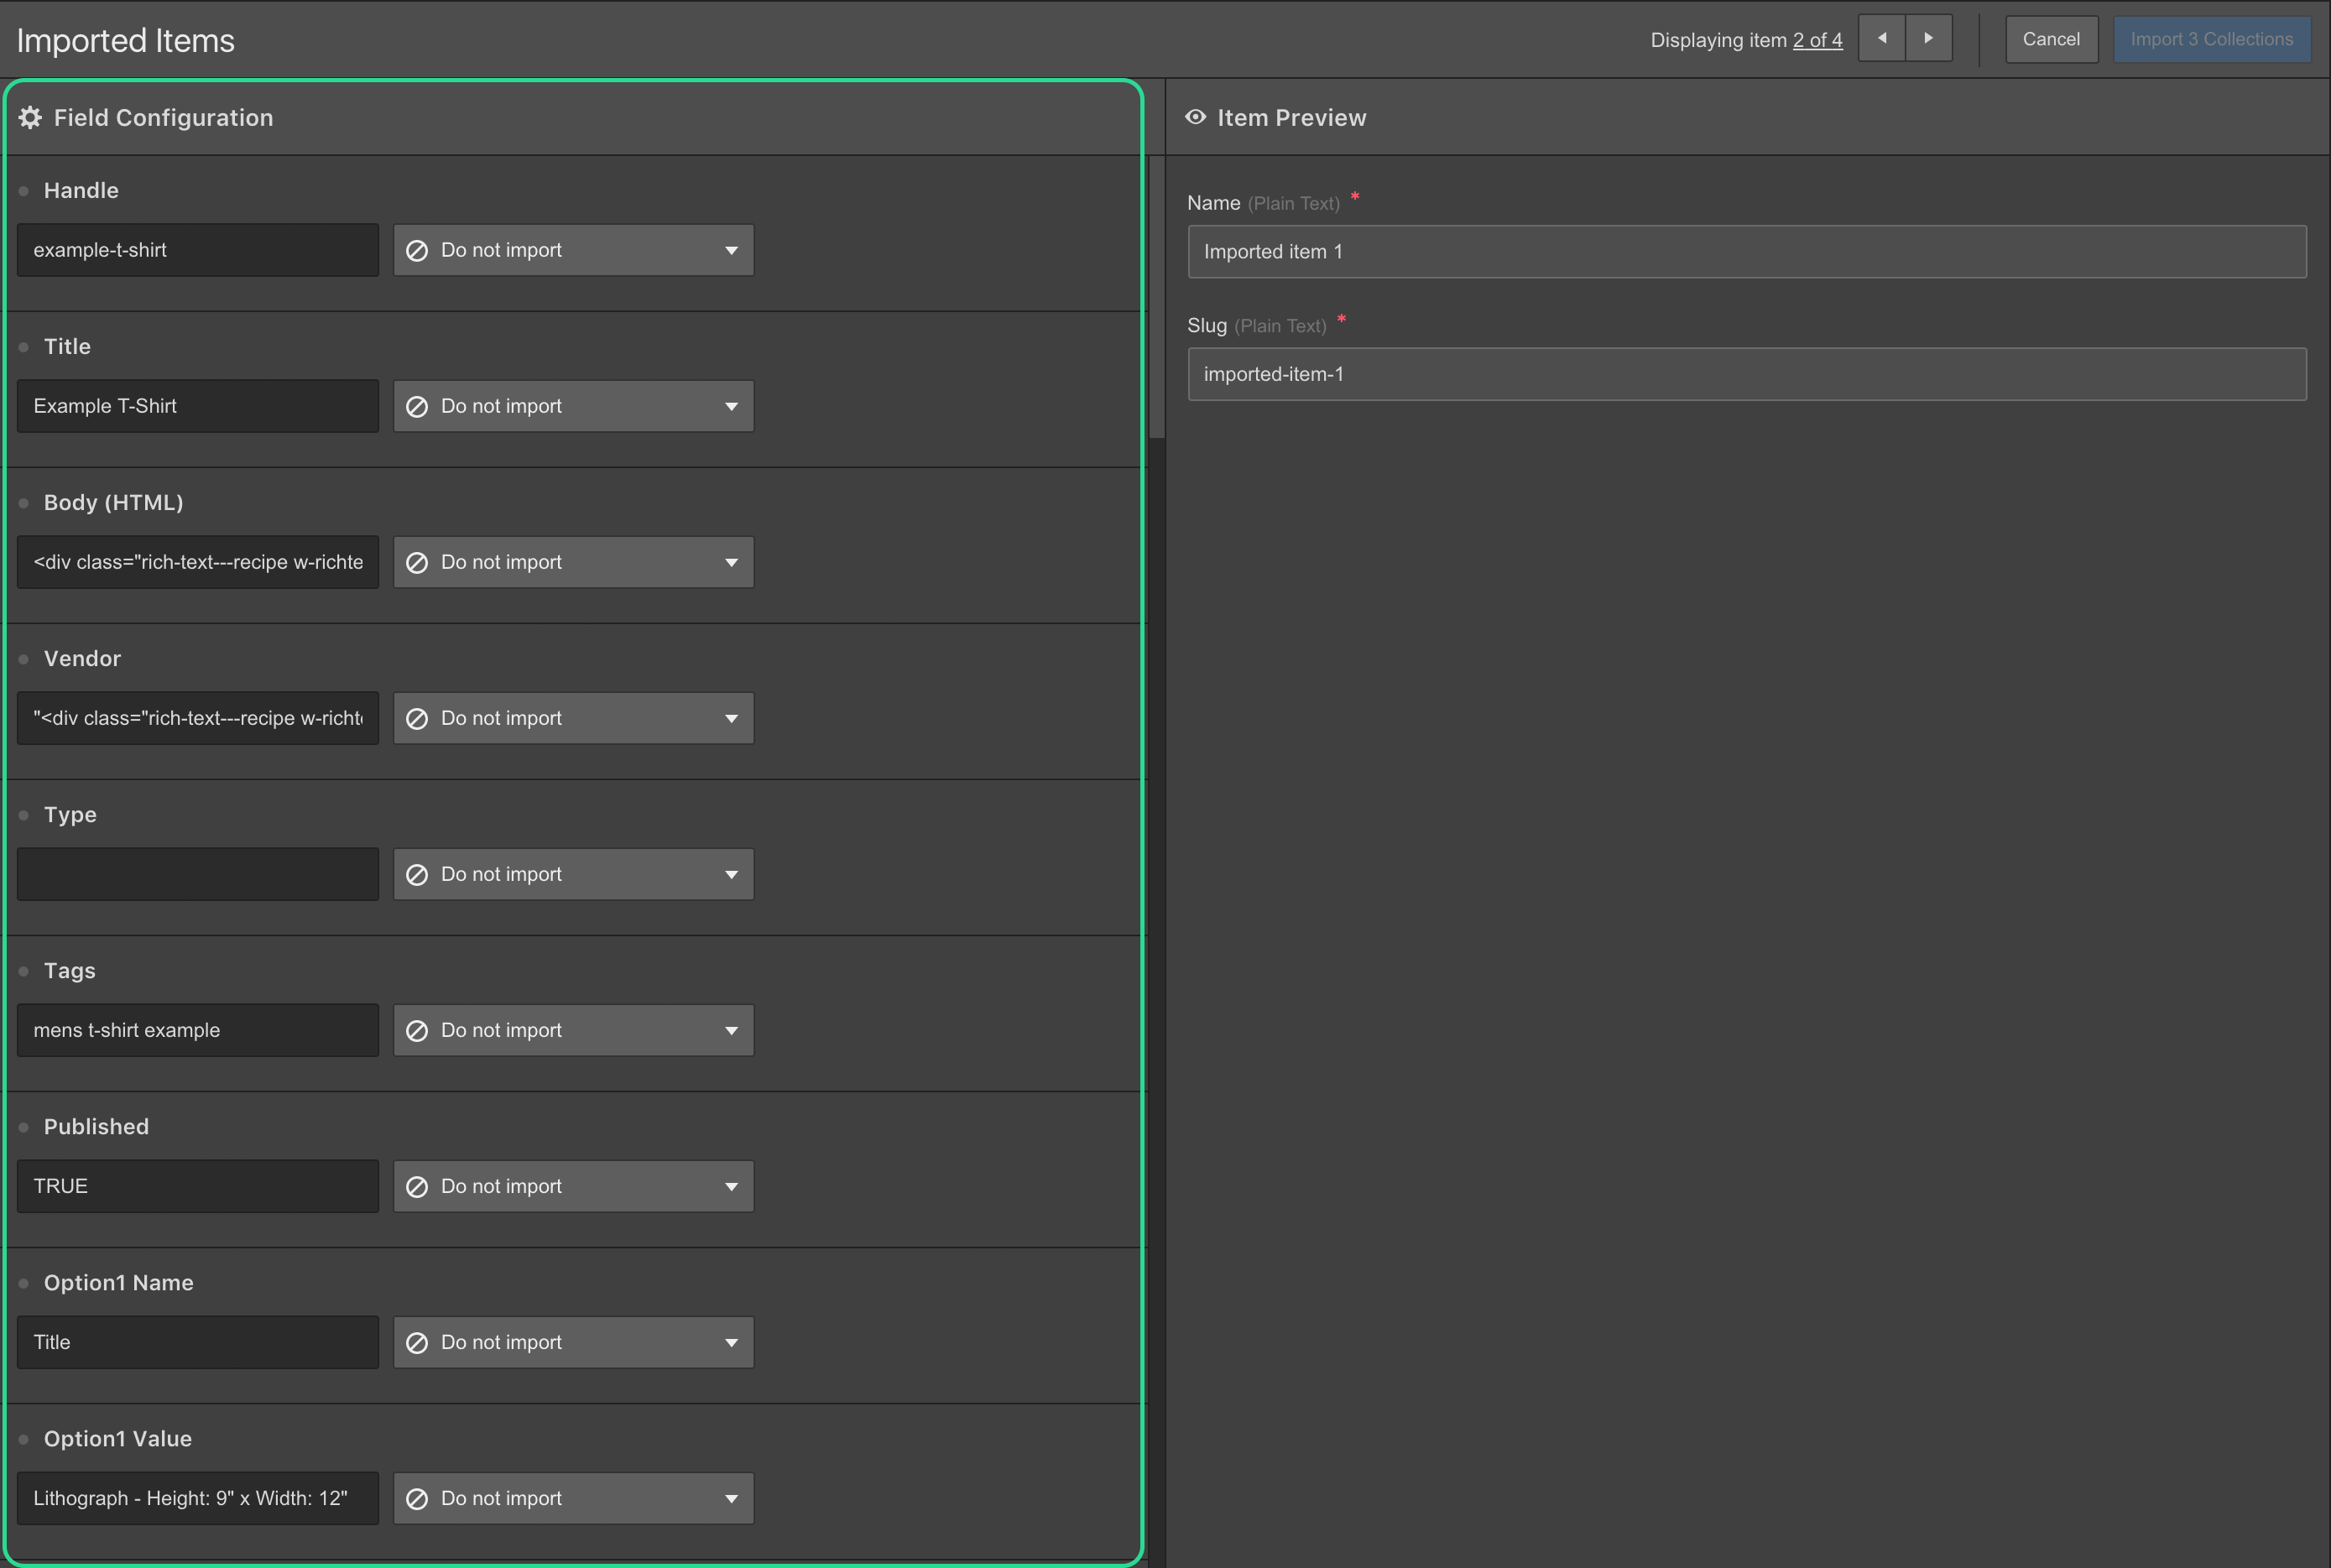Click the '2 of 4' item link
This screenshot has height=1568, width=2331.
click(x=1817, y=40)
